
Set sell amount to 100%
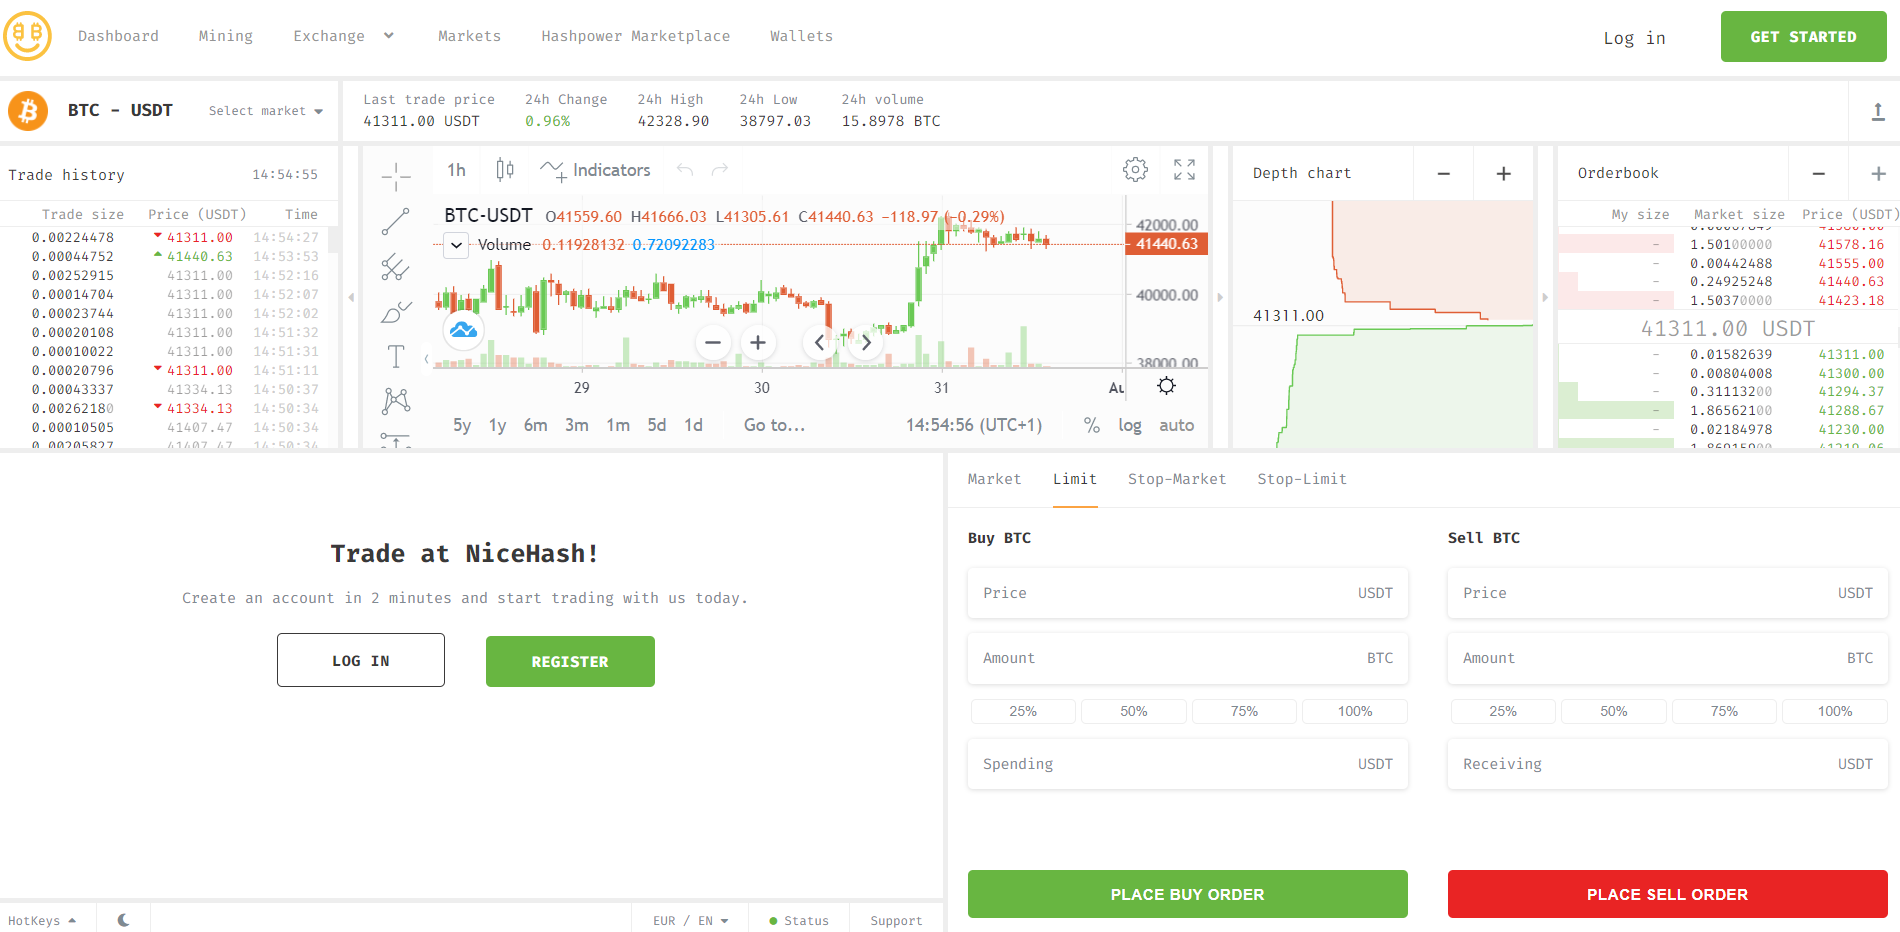(x=1835, y=711)
